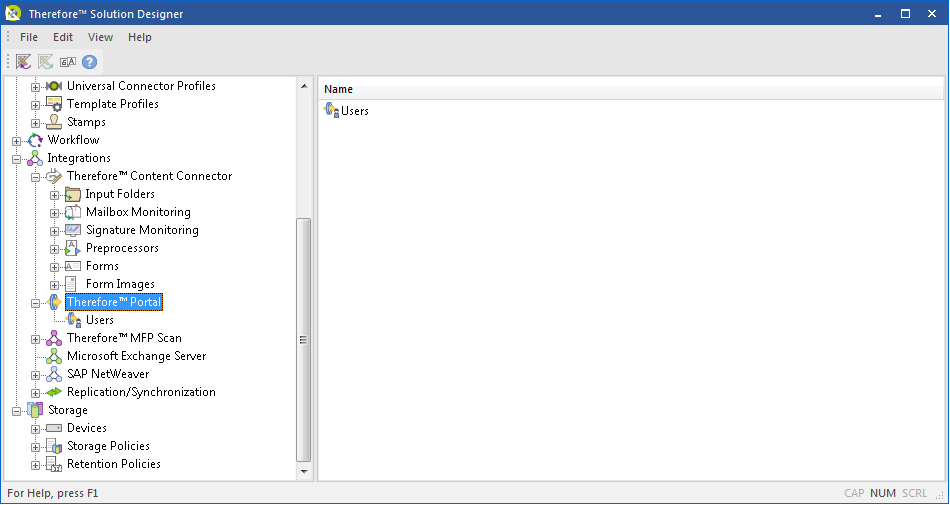This screenshot has height=505, width=950.
Task: Click the Storage icon in tree
Action: (35, 410)
